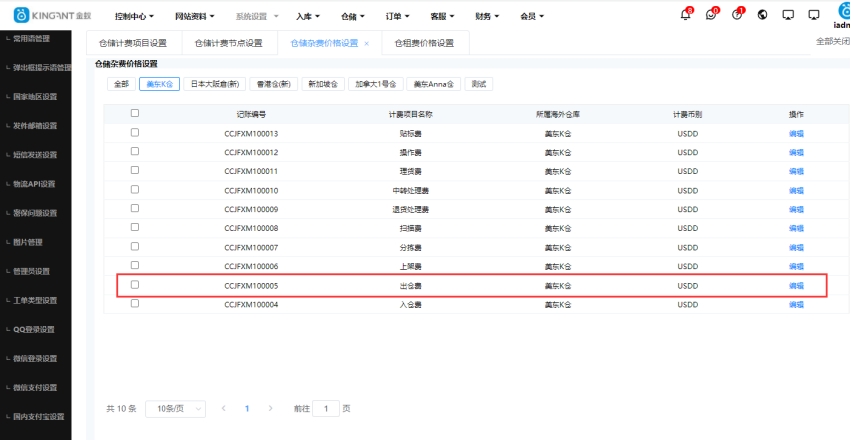Click the help question mark icon

[x=737, y=15]
